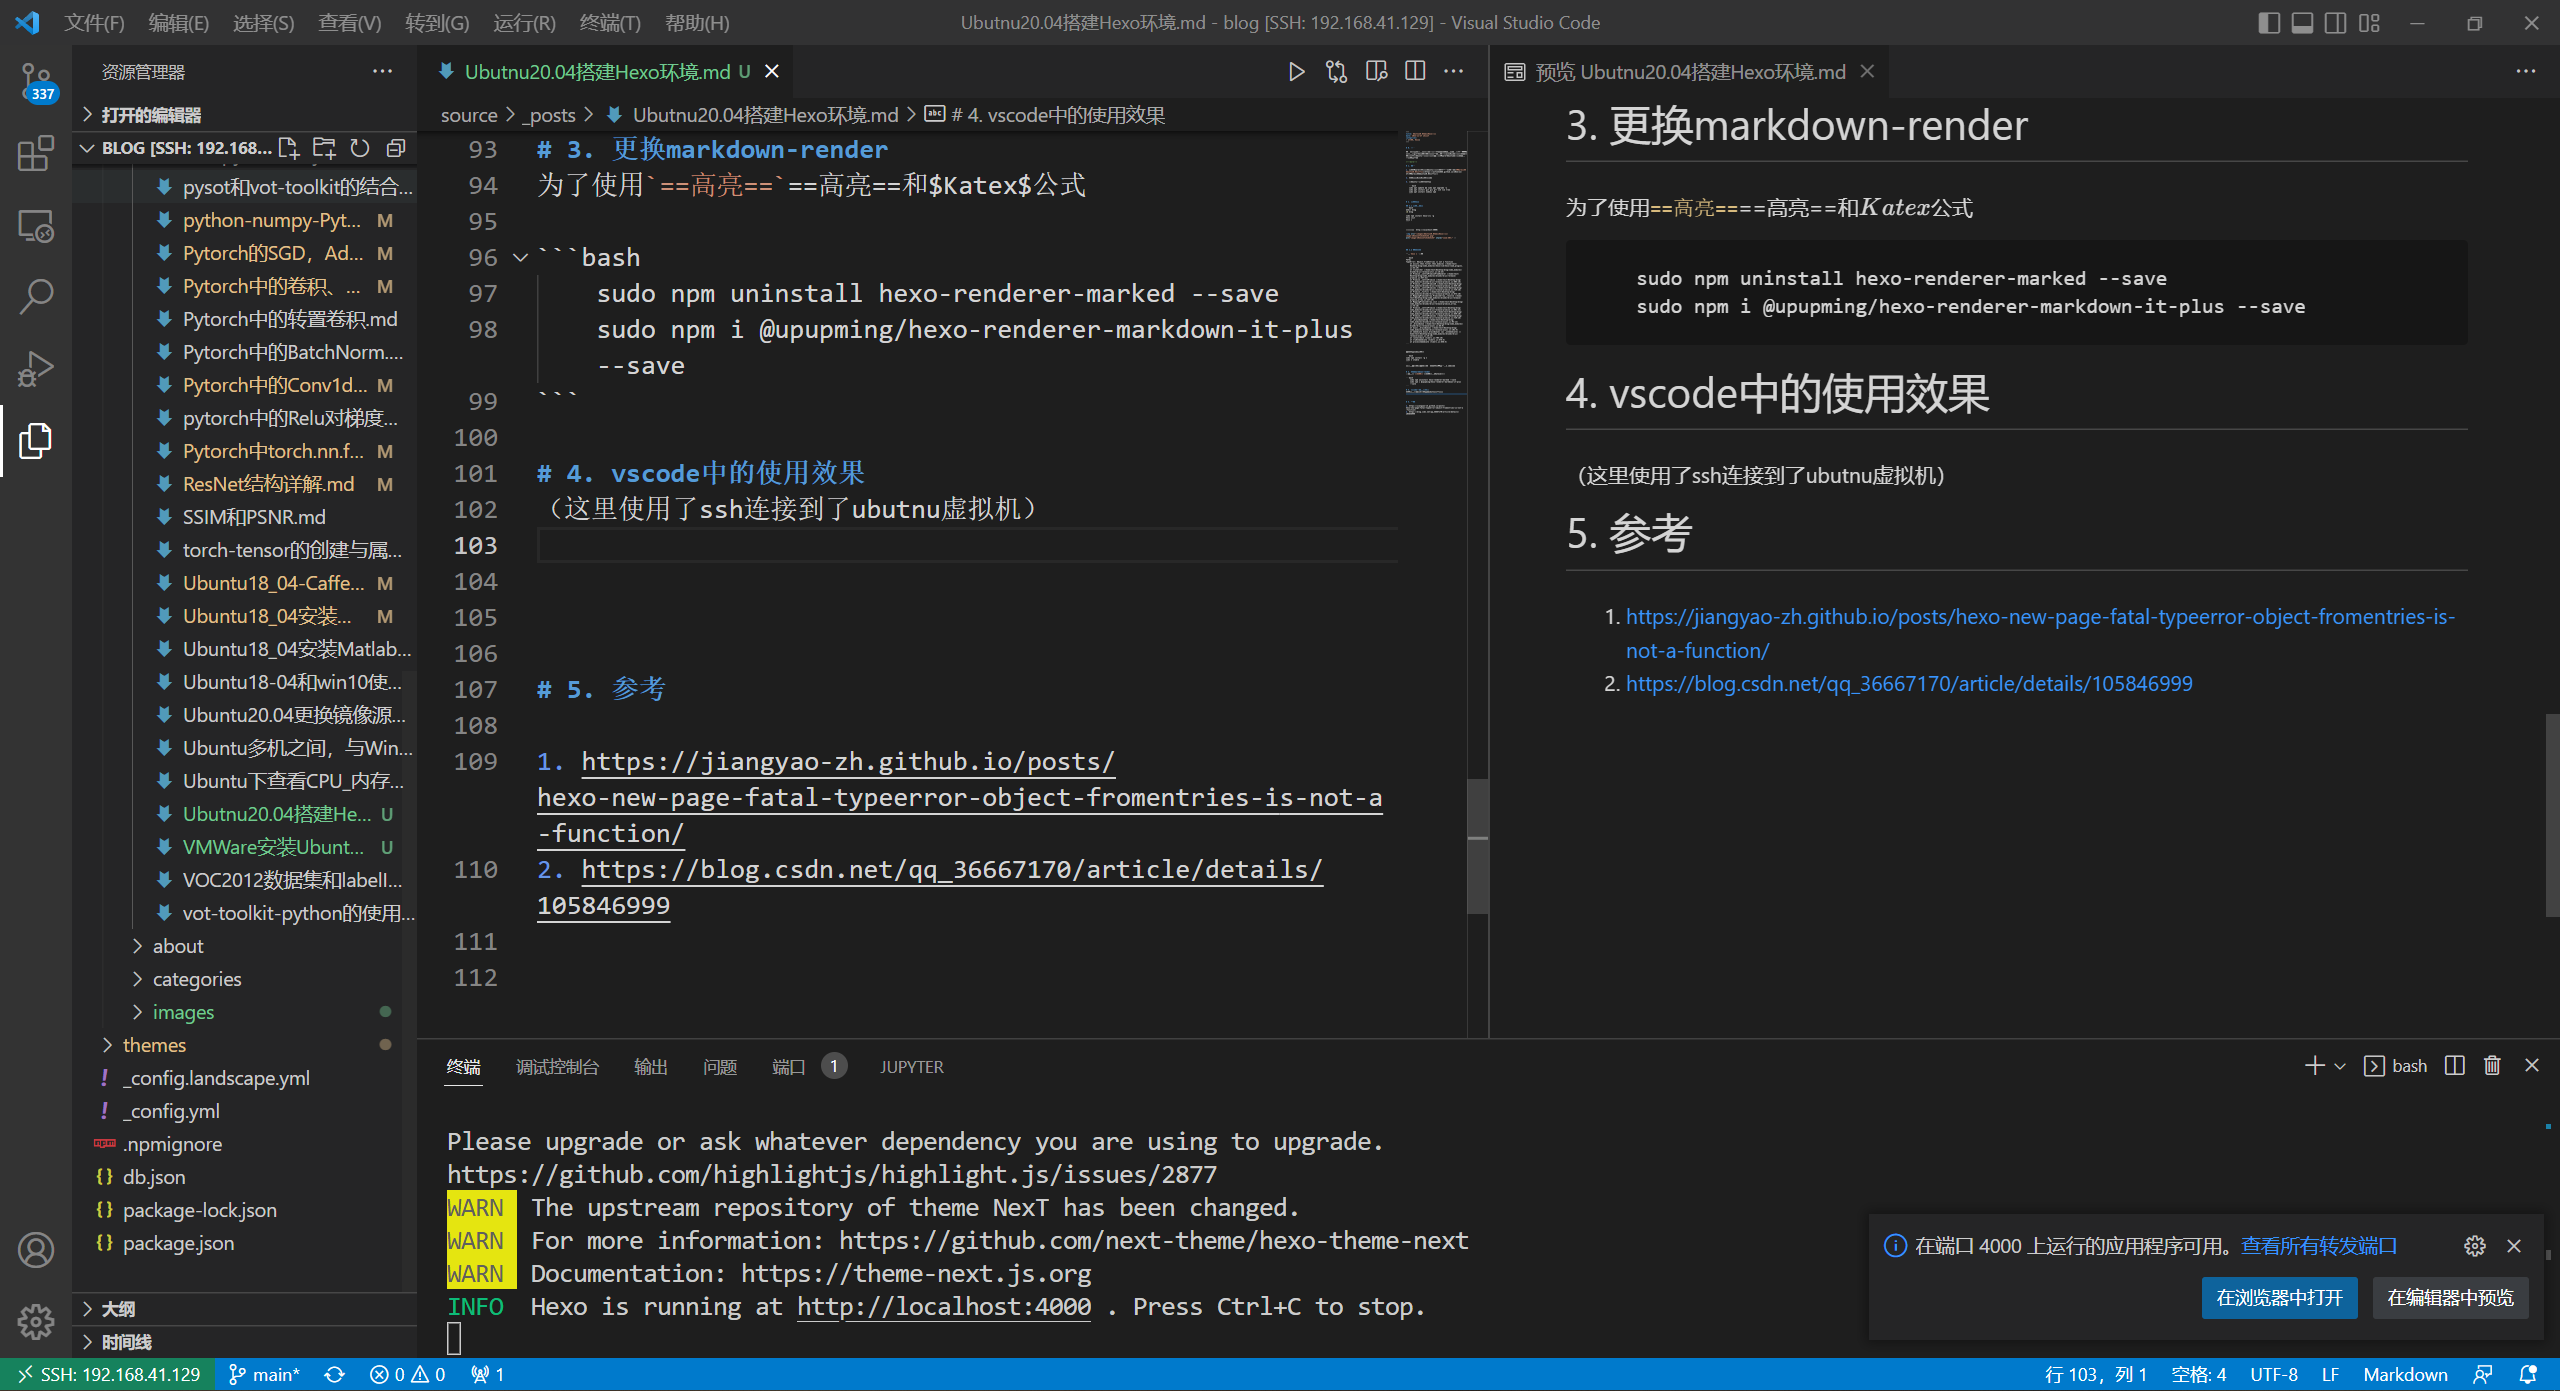Open markdown preview to the side
This screenshot has width=2560, height=1391.
tap(1376, 72)
